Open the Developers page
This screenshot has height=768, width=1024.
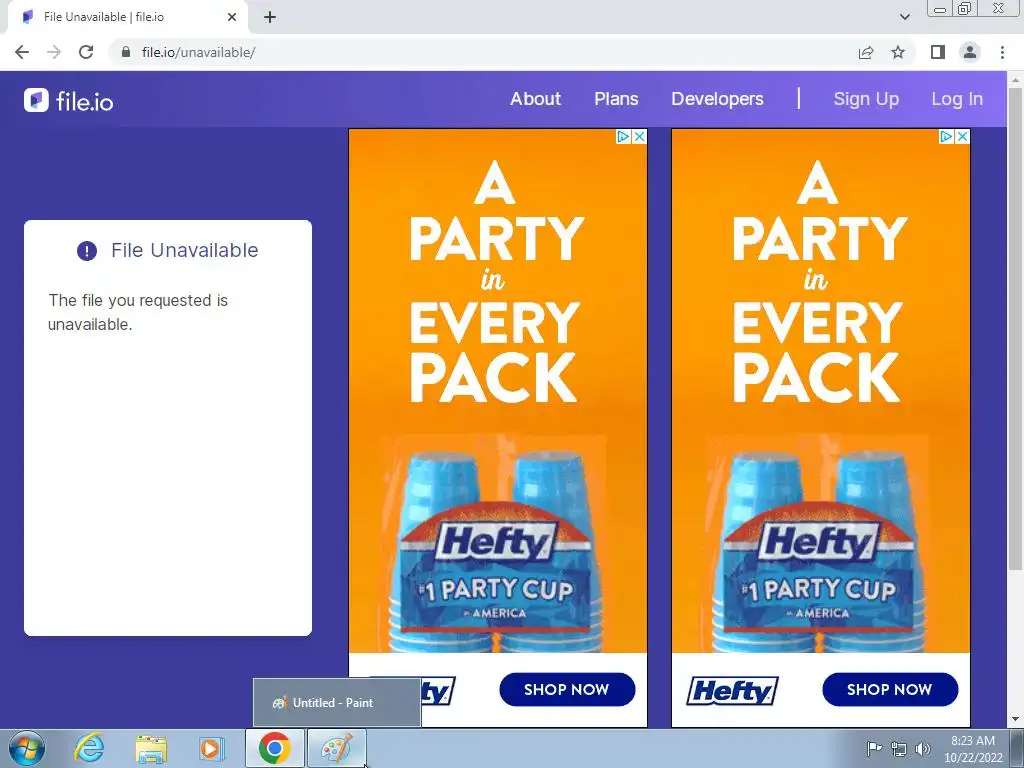coord(717,99)
